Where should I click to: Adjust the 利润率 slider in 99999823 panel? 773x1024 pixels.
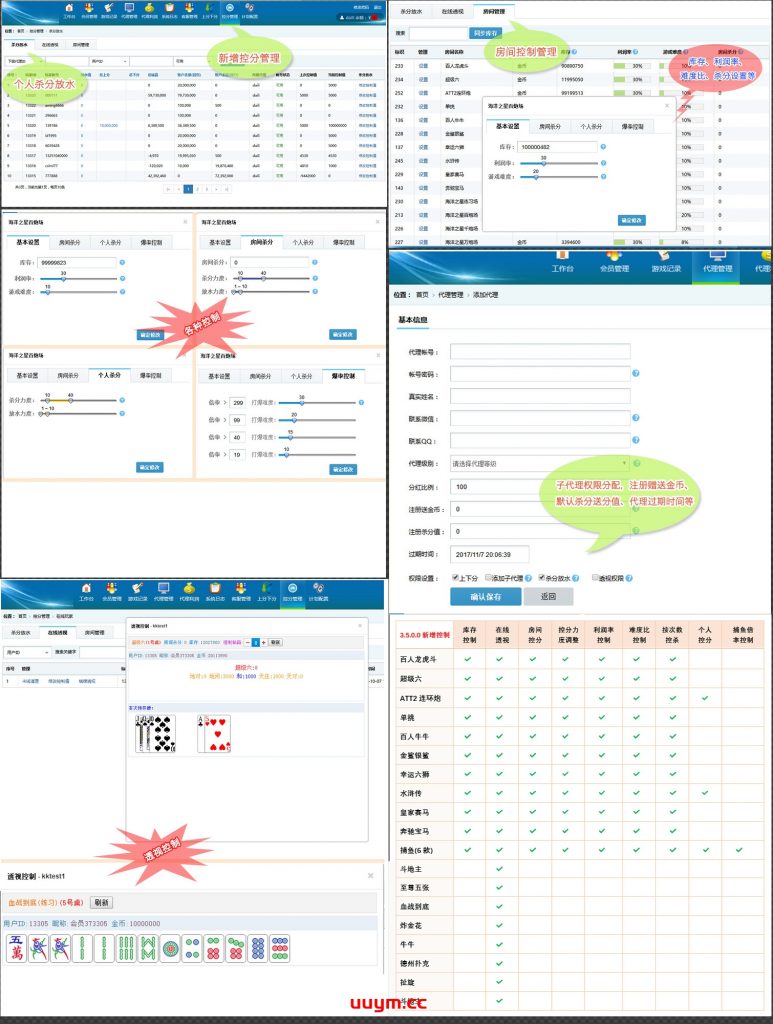(64, 279)
